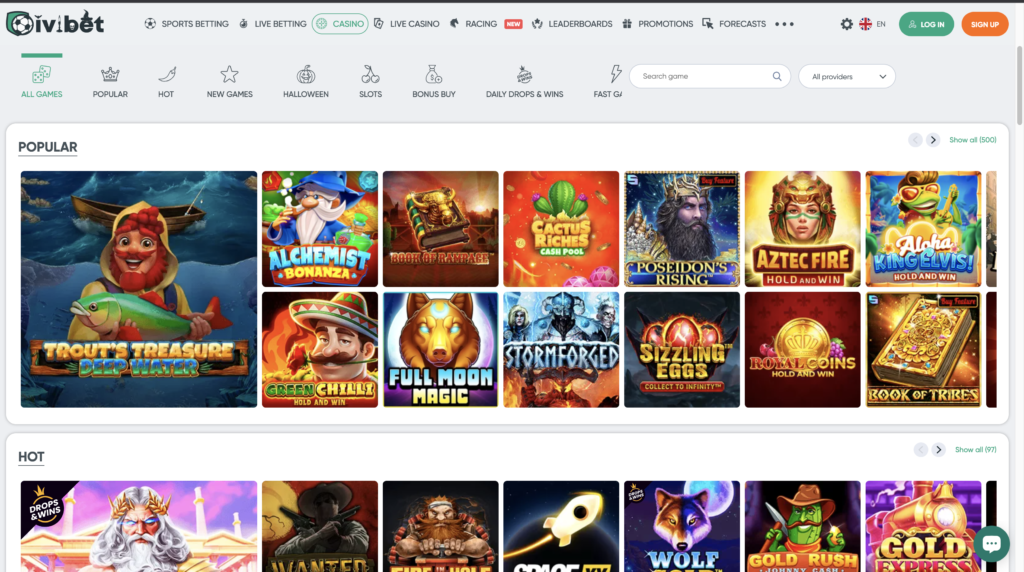Screen dimensions: 1024x572
Task: Select the All Games dice icon
Action: pos(41,74)
